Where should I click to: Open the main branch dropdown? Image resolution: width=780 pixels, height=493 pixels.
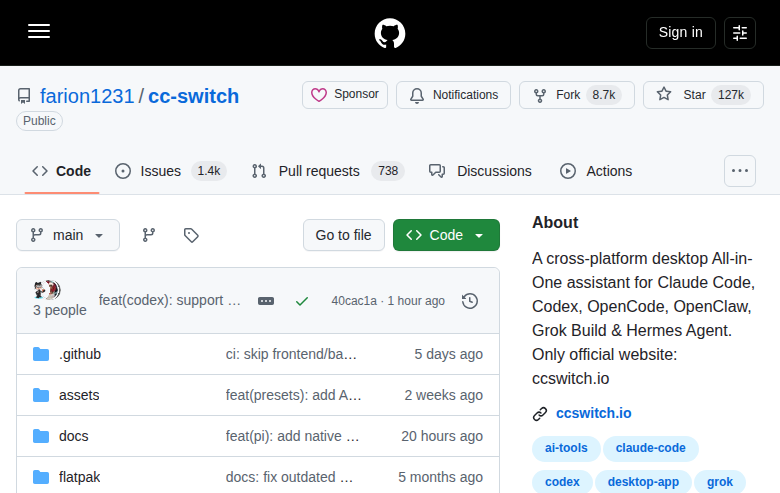tap(68, 235)
